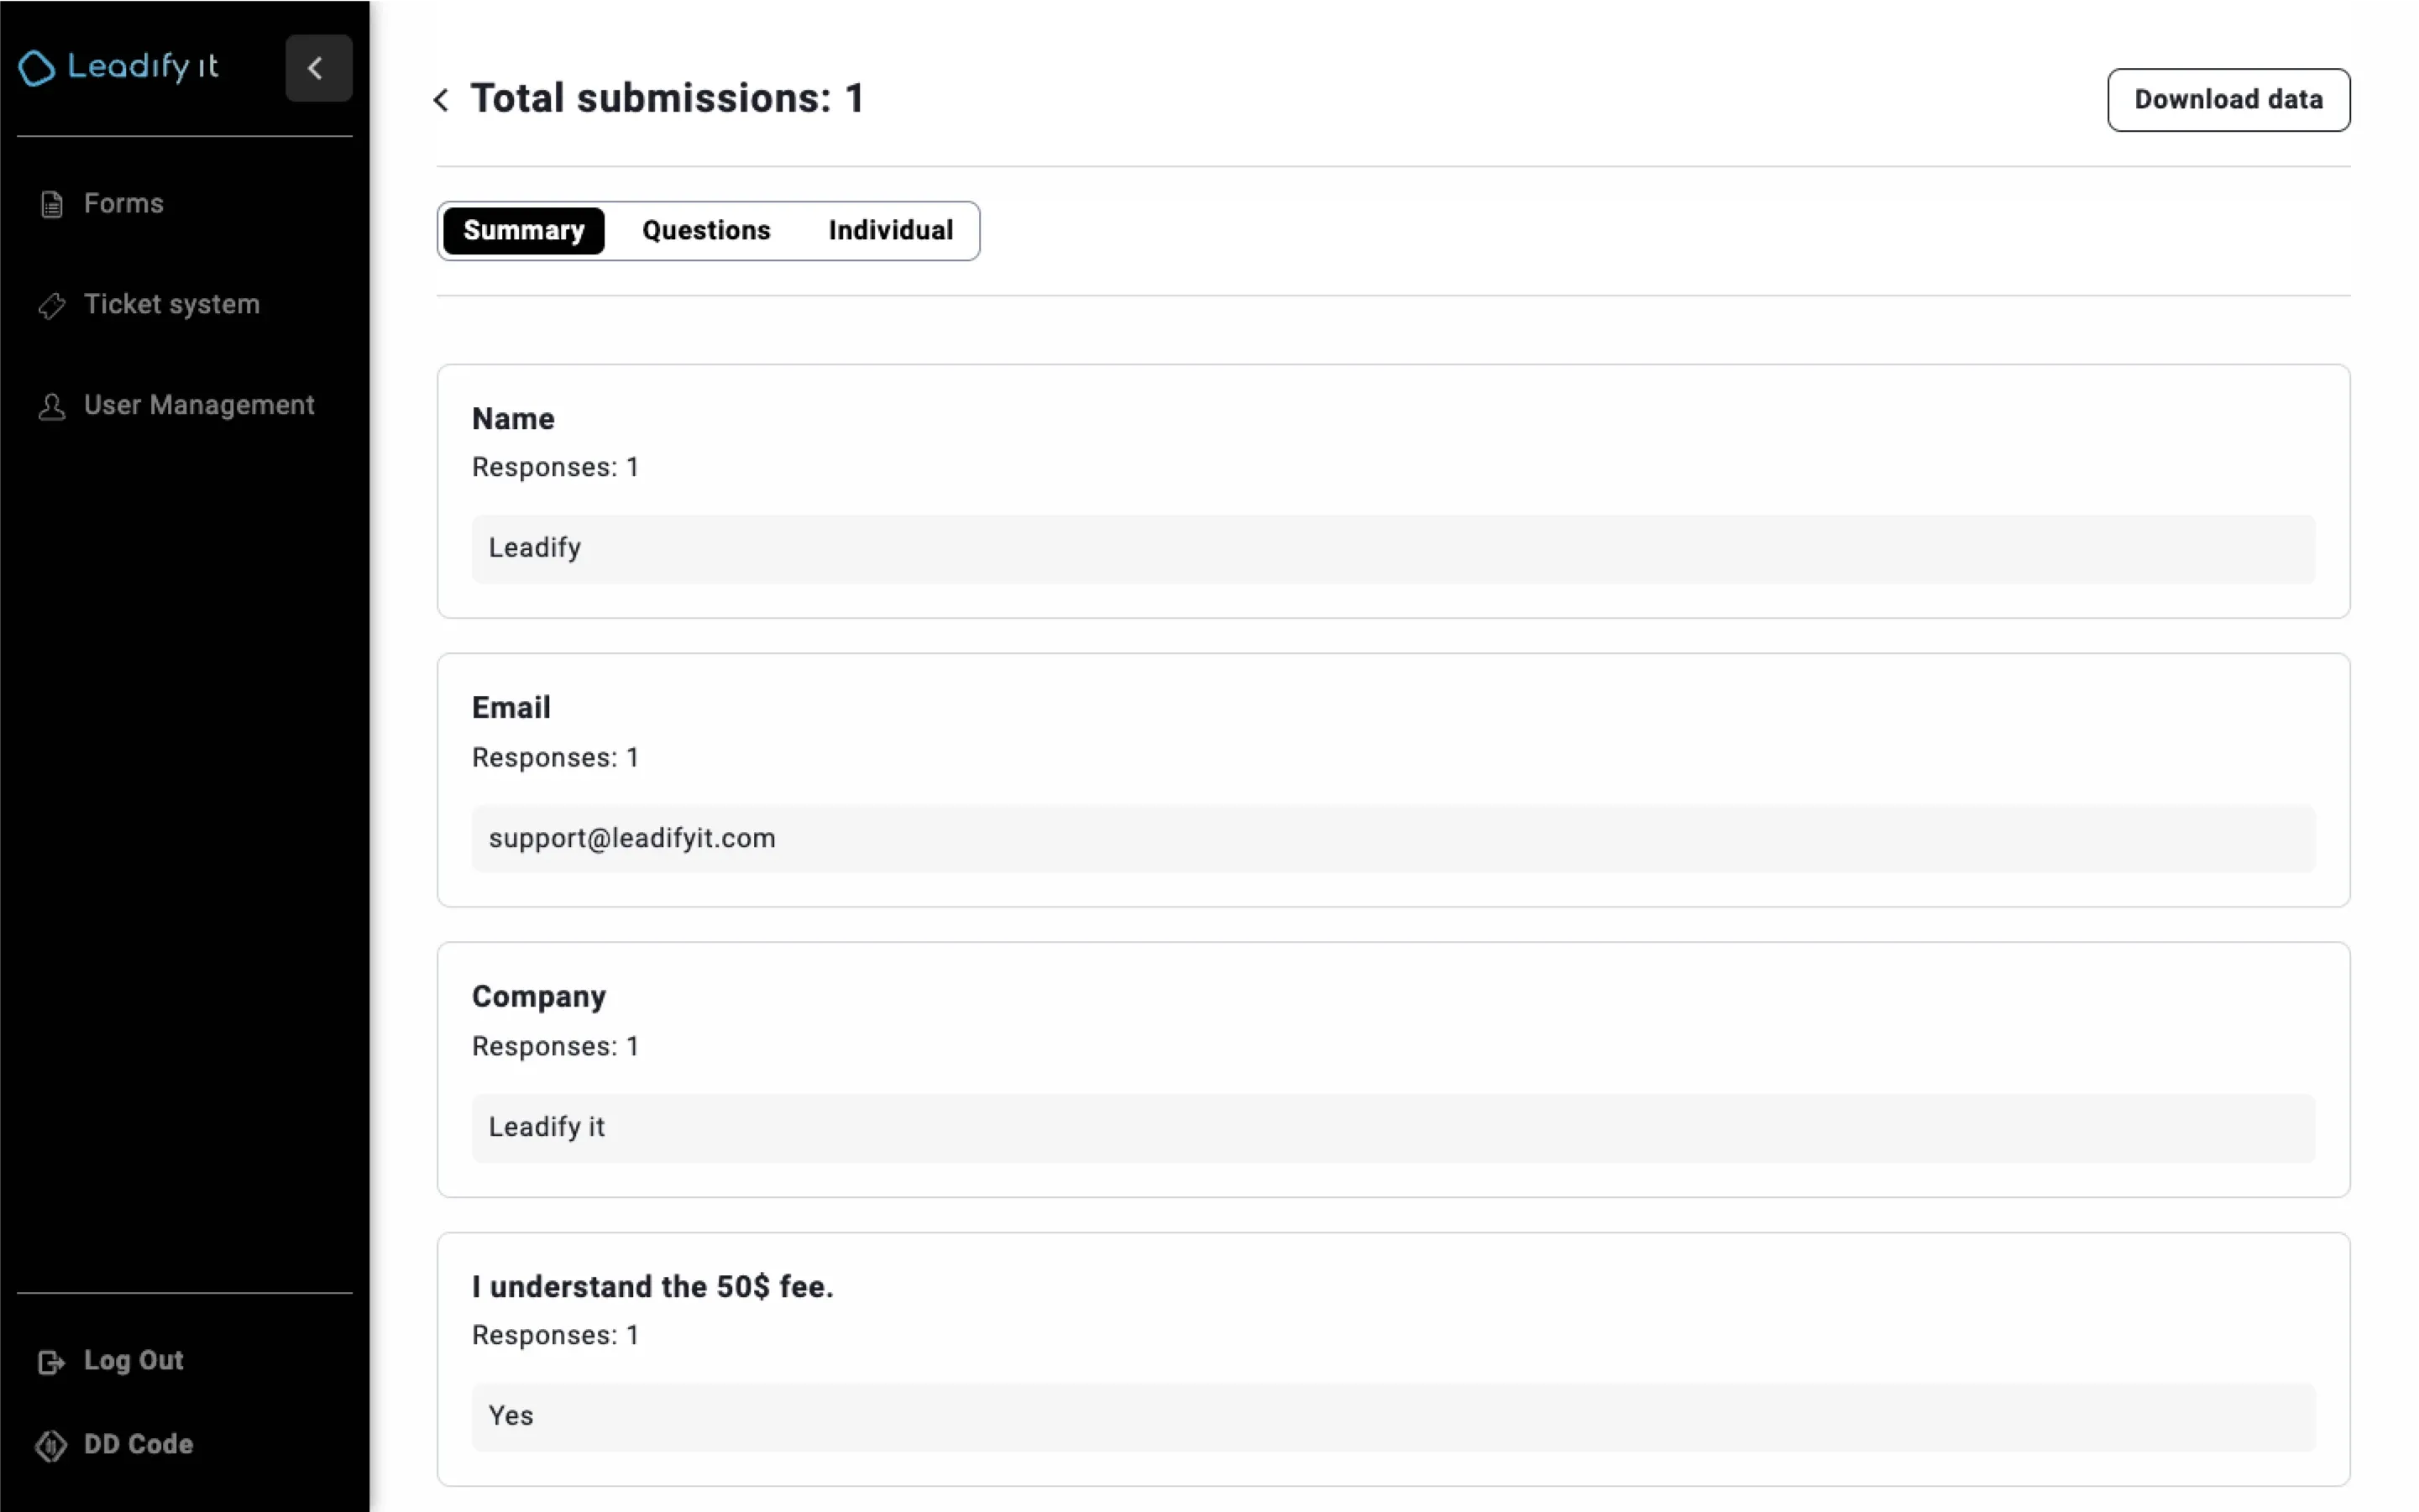2419x1512 pixels.
Task: Click the Ticket system ticket icon
Action: pyautogui.click(x=51, y=305)
